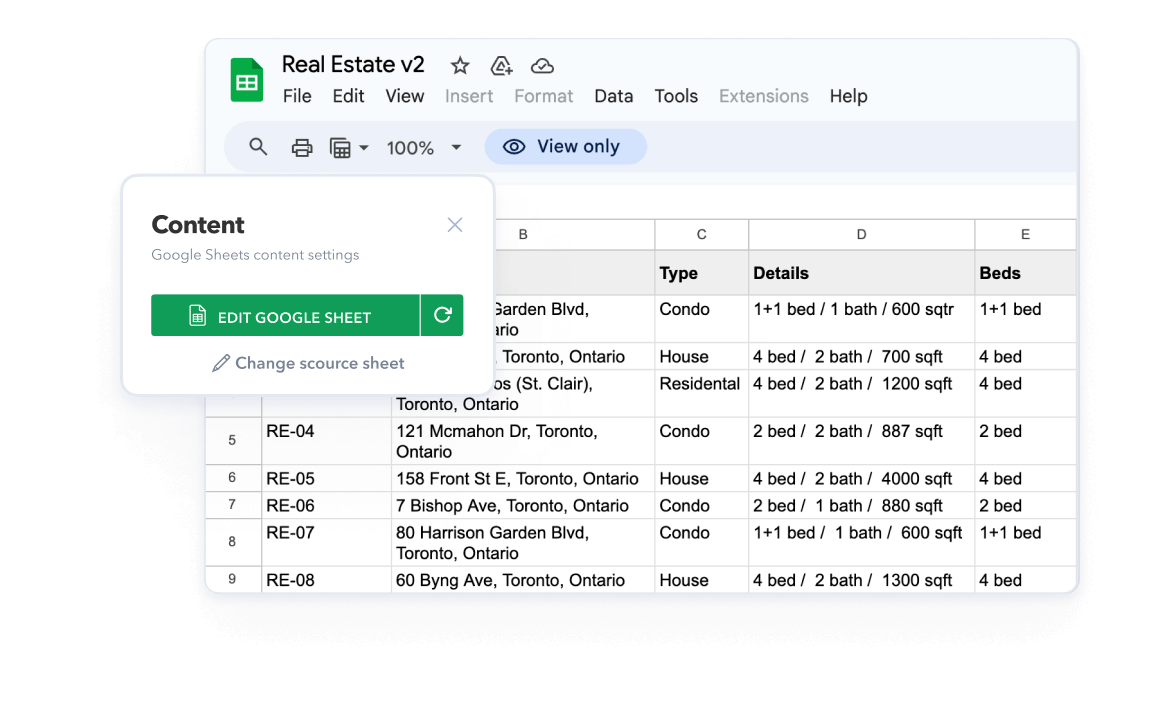Screen dimensions: 1153x703
Task: Click 1+1 bed / 1 bath / 600 sqtr cell
Action: (x=862, y=318)
